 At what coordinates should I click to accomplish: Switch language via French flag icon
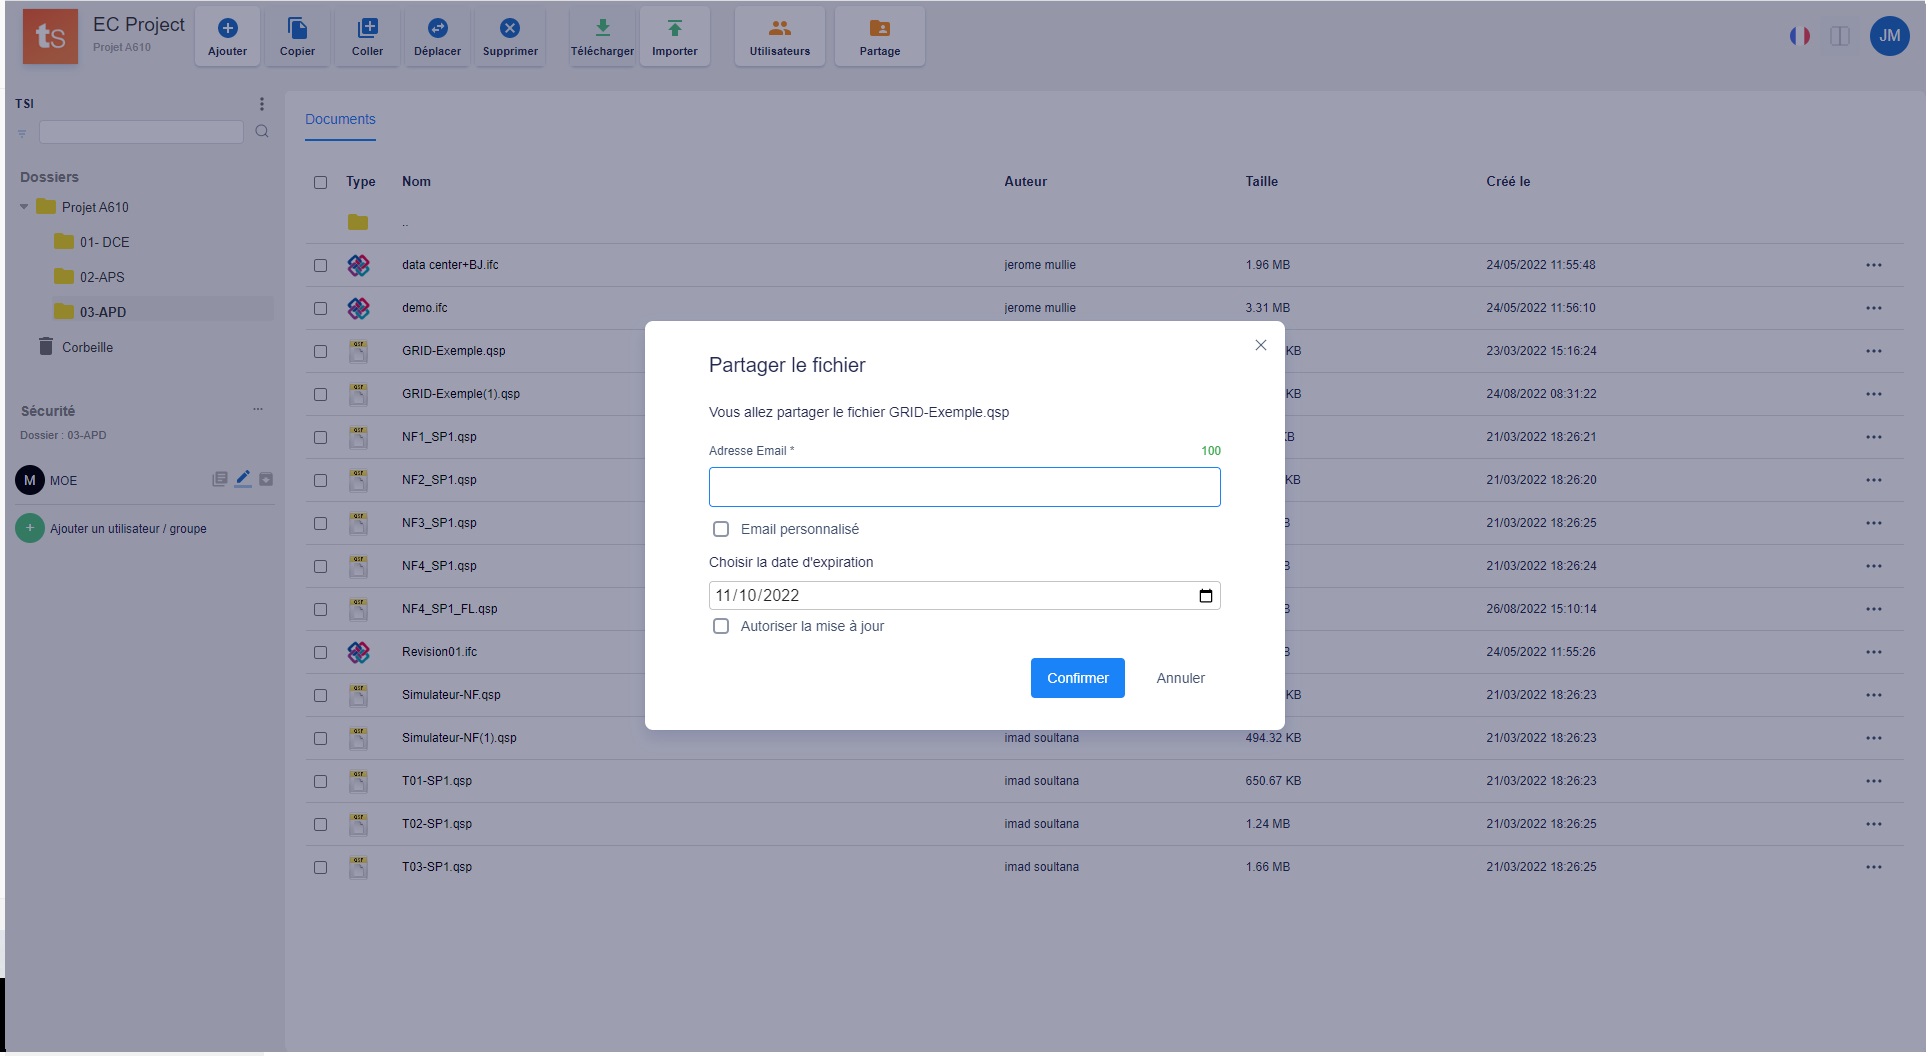(1800, 36)
